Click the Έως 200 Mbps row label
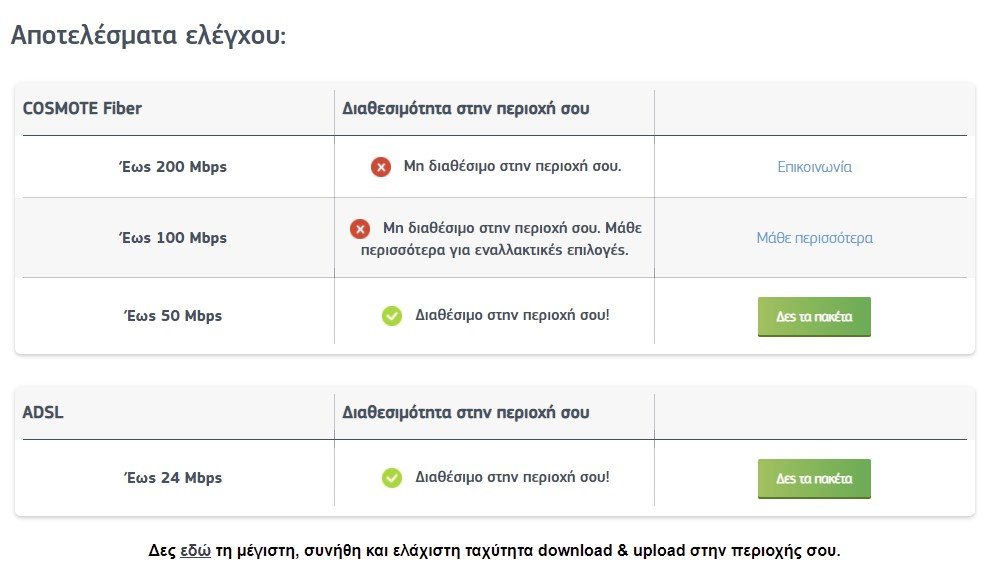Image resolution: width=992 pixels, height=569 pixels. coord(173,166)
